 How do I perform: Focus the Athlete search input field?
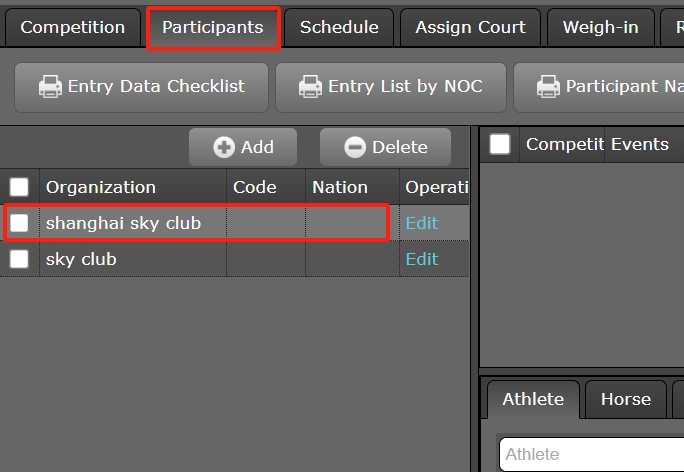pos(590,454)
